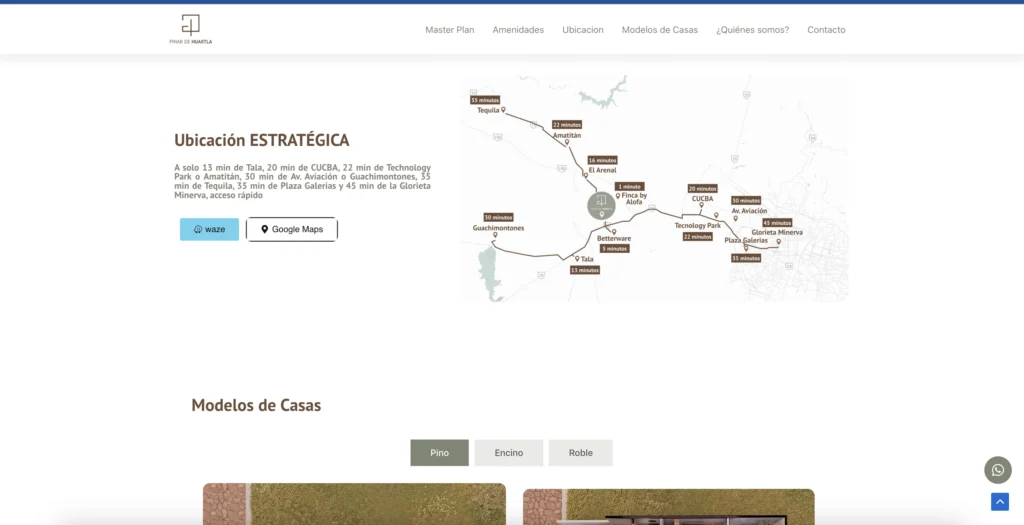This screenshot has height=525, width=1024.
Task: Open Modelos de Casas from the navbar
Action: pos(659,30)
